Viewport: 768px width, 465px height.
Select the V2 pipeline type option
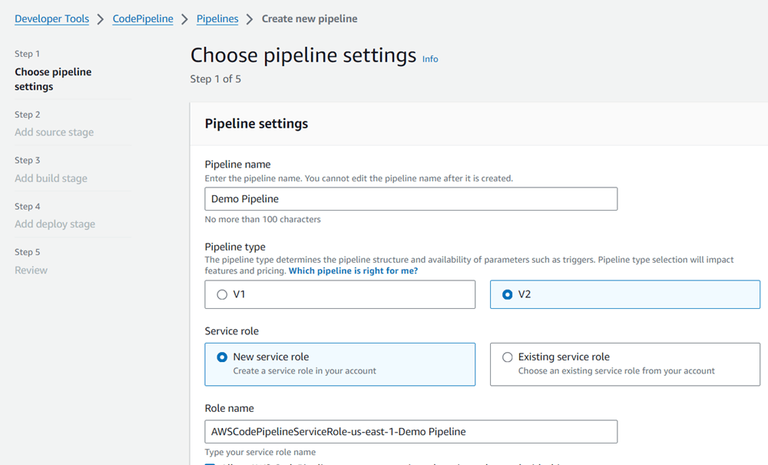click(x=508, y=295)
